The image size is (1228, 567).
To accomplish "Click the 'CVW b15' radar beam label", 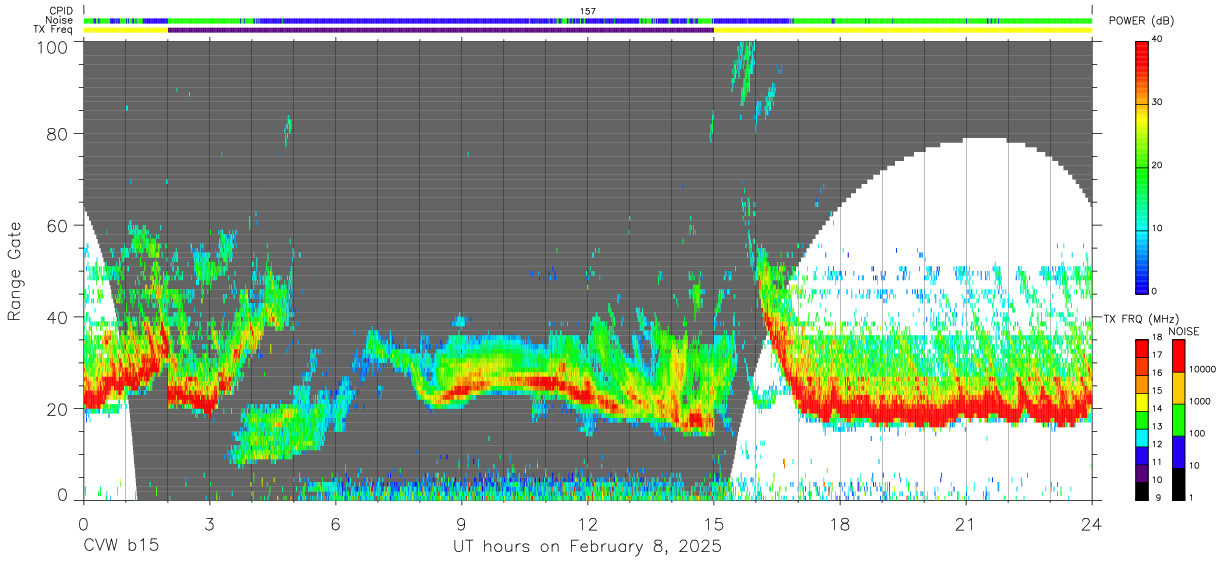I will click(120, 547).
